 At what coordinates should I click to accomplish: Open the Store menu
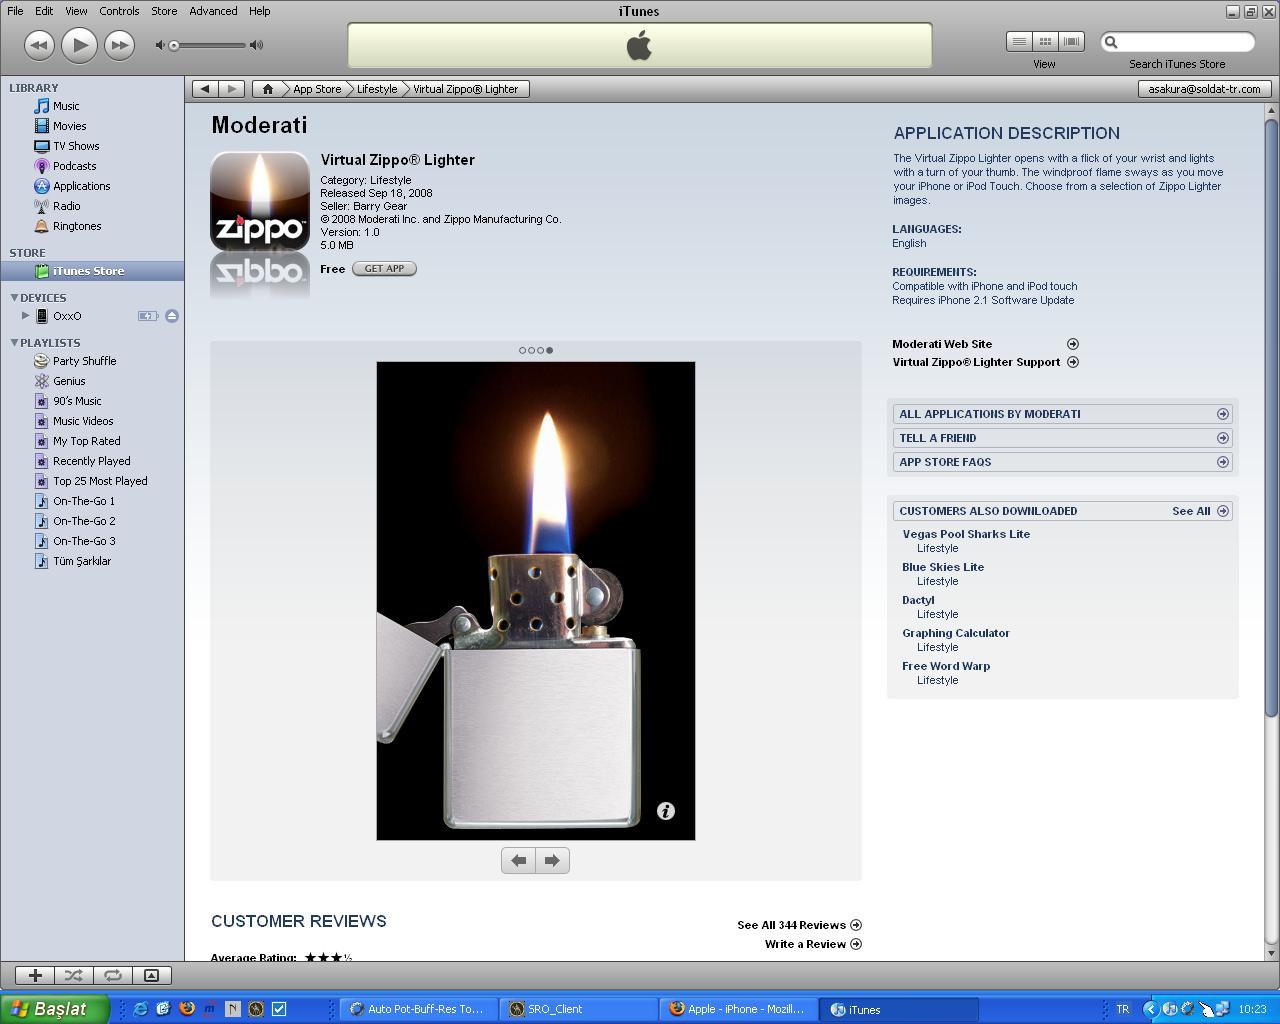pos(164,11)
